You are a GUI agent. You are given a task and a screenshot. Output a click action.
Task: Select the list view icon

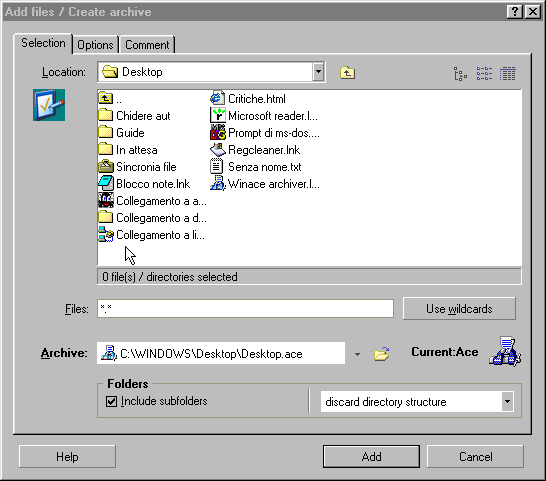coord(484,73)
